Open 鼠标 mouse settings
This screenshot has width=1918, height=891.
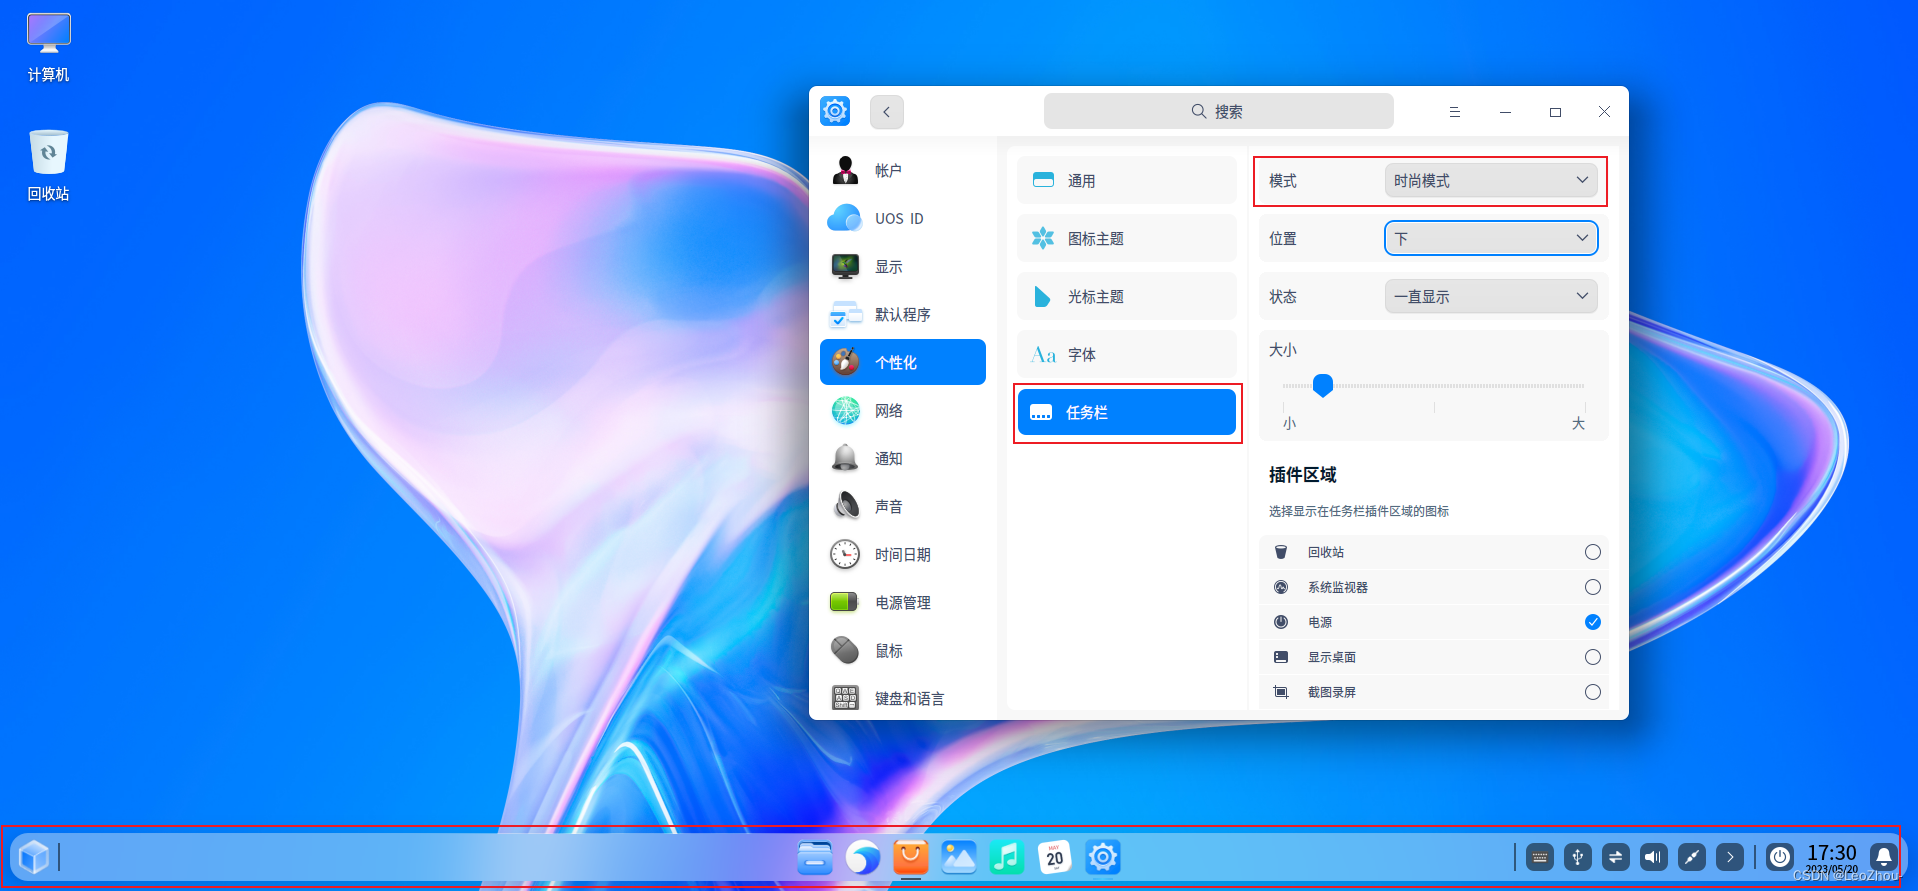902,651
